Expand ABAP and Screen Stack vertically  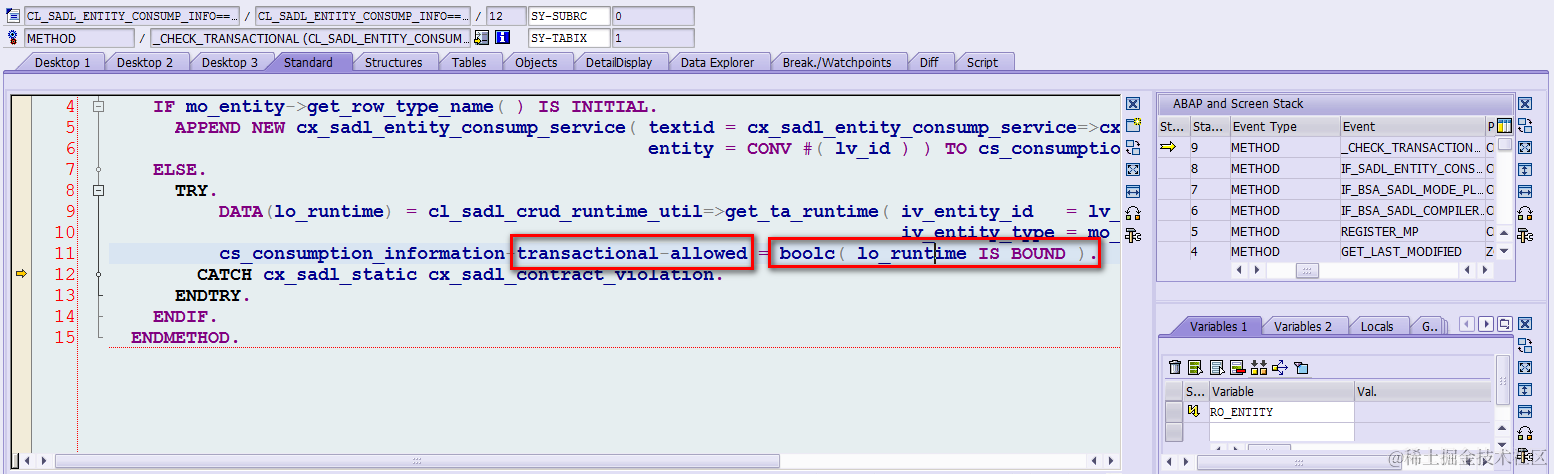(x=1525, y=170)
